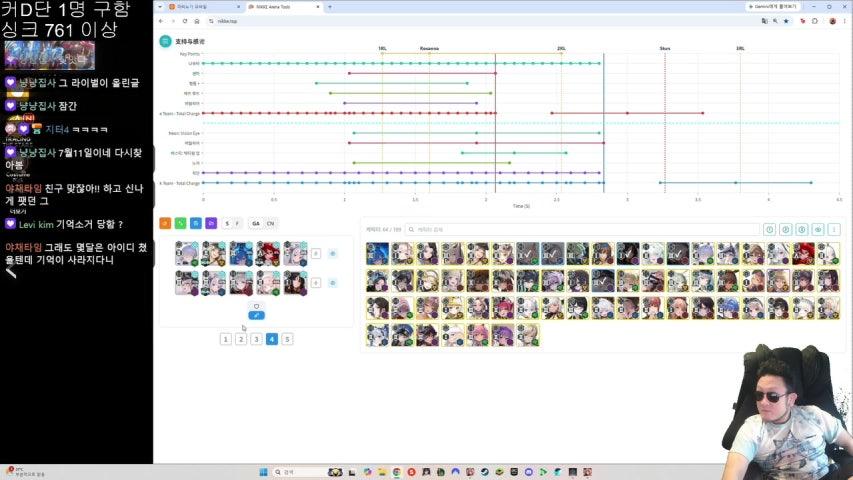Switch to the first browser tab
Image resolution: width=853 pixels, height=480 pixels.
click(203, 7)
